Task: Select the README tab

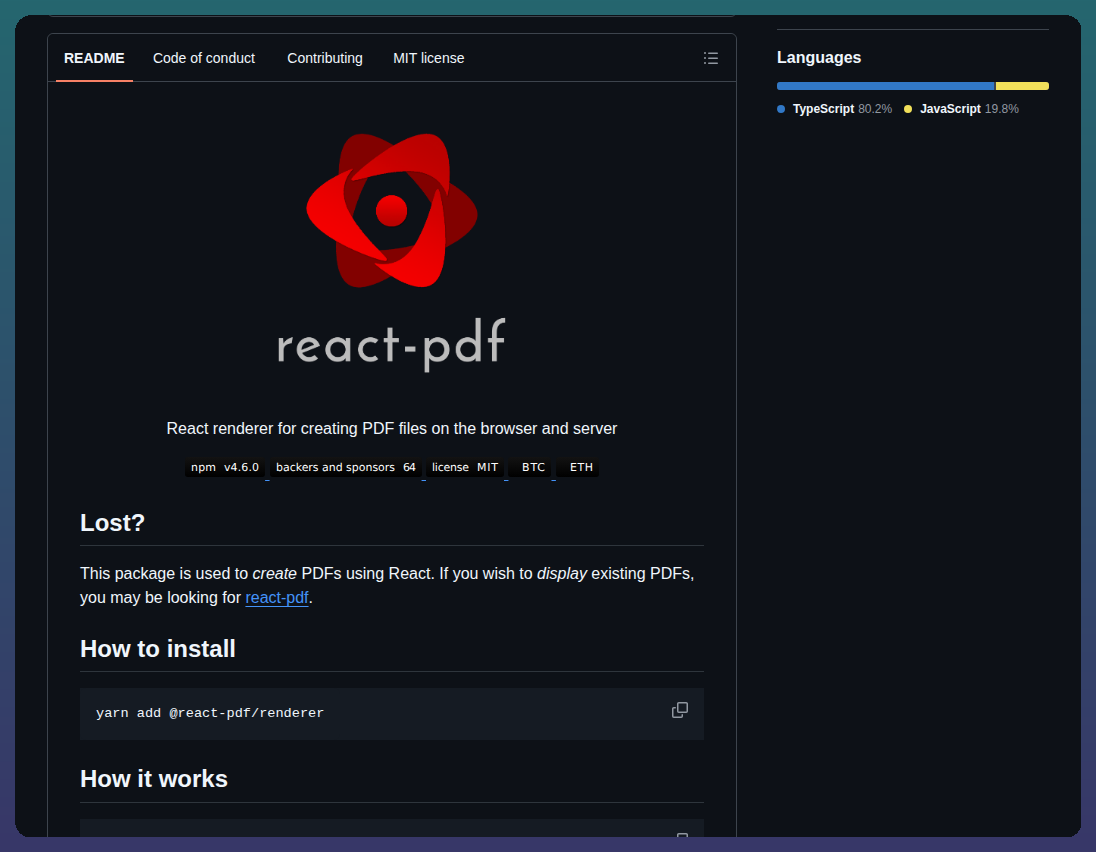Action: (x=94, y=58)
